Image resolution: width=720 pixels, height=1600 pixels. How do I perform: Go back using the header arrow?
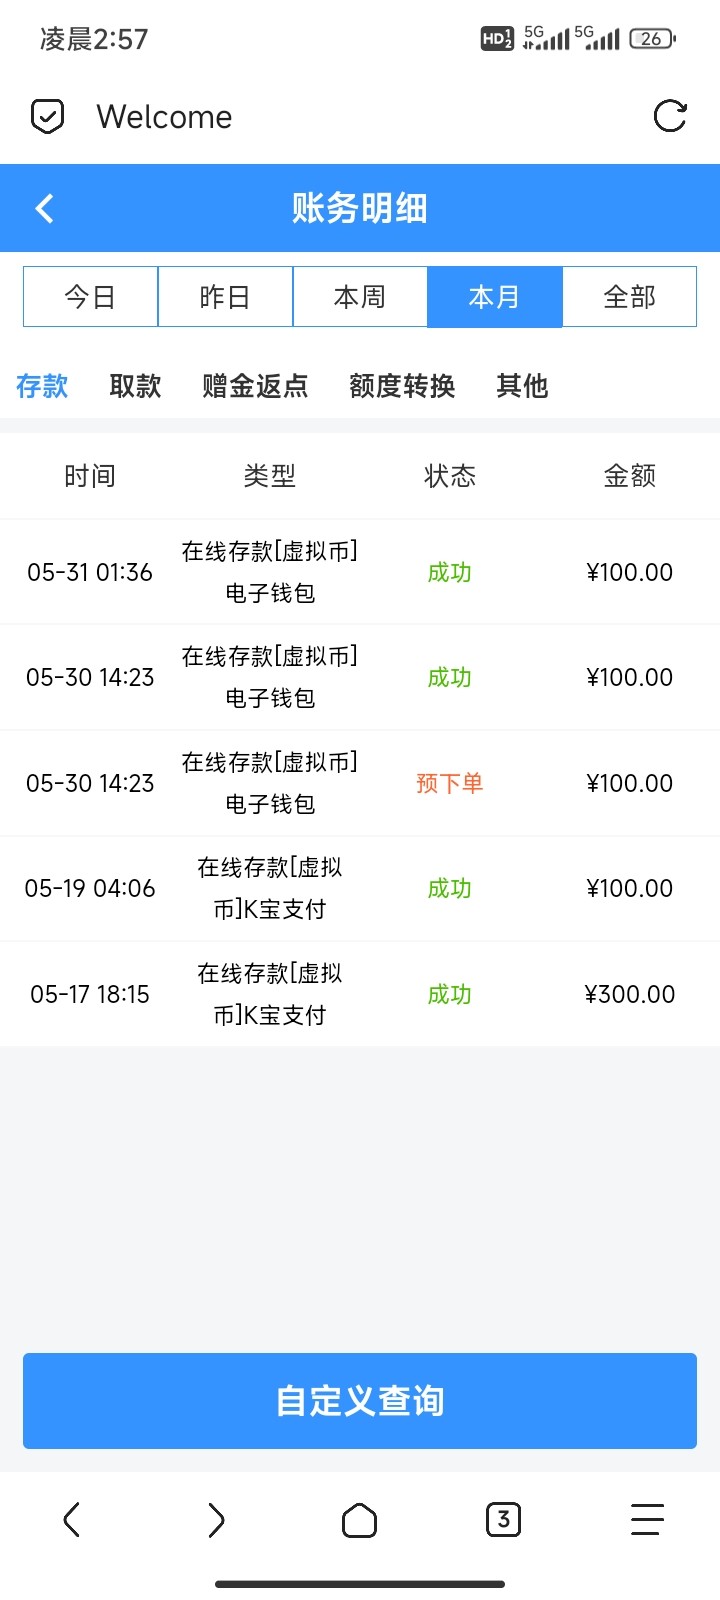44,208
